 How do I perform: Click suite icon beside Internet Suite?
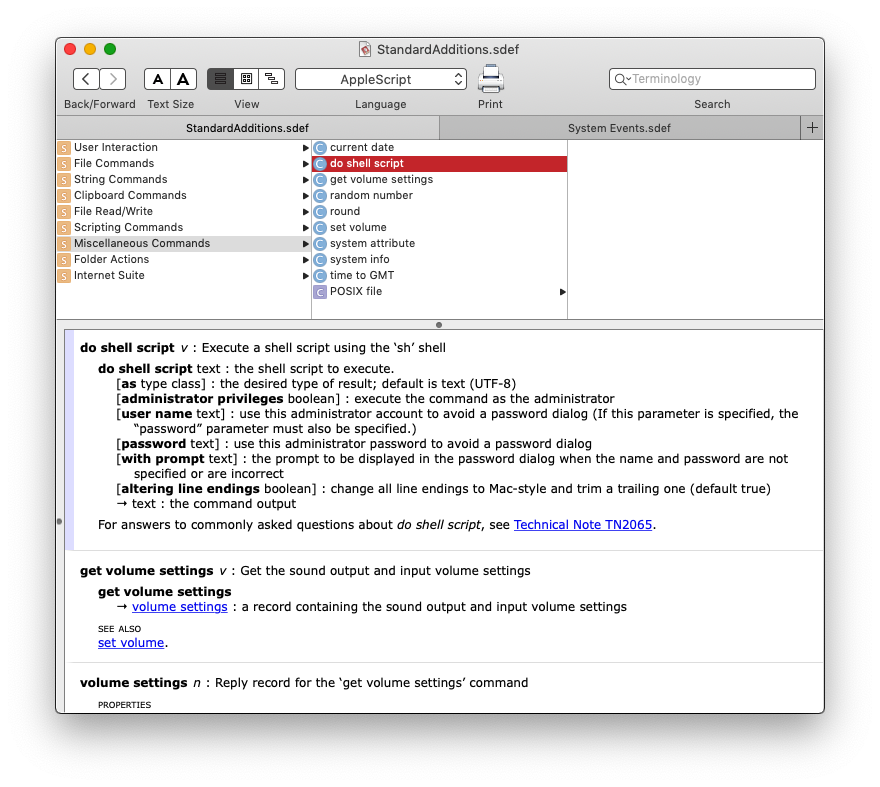(64, 276)
